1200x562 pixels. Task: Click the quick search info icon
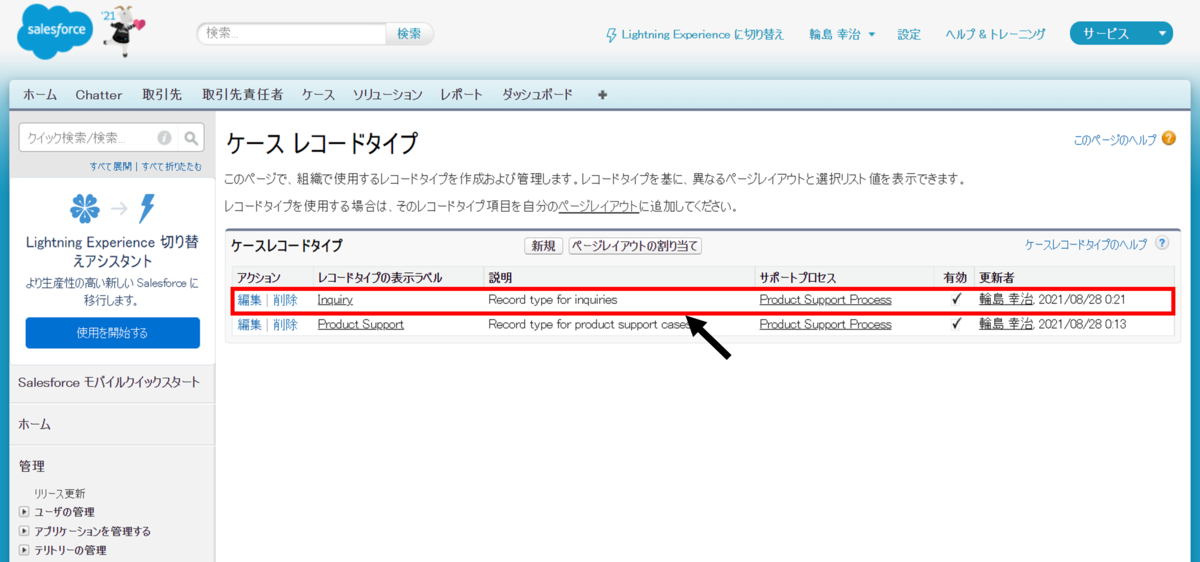pyautogui.click(x=164, y=138)
